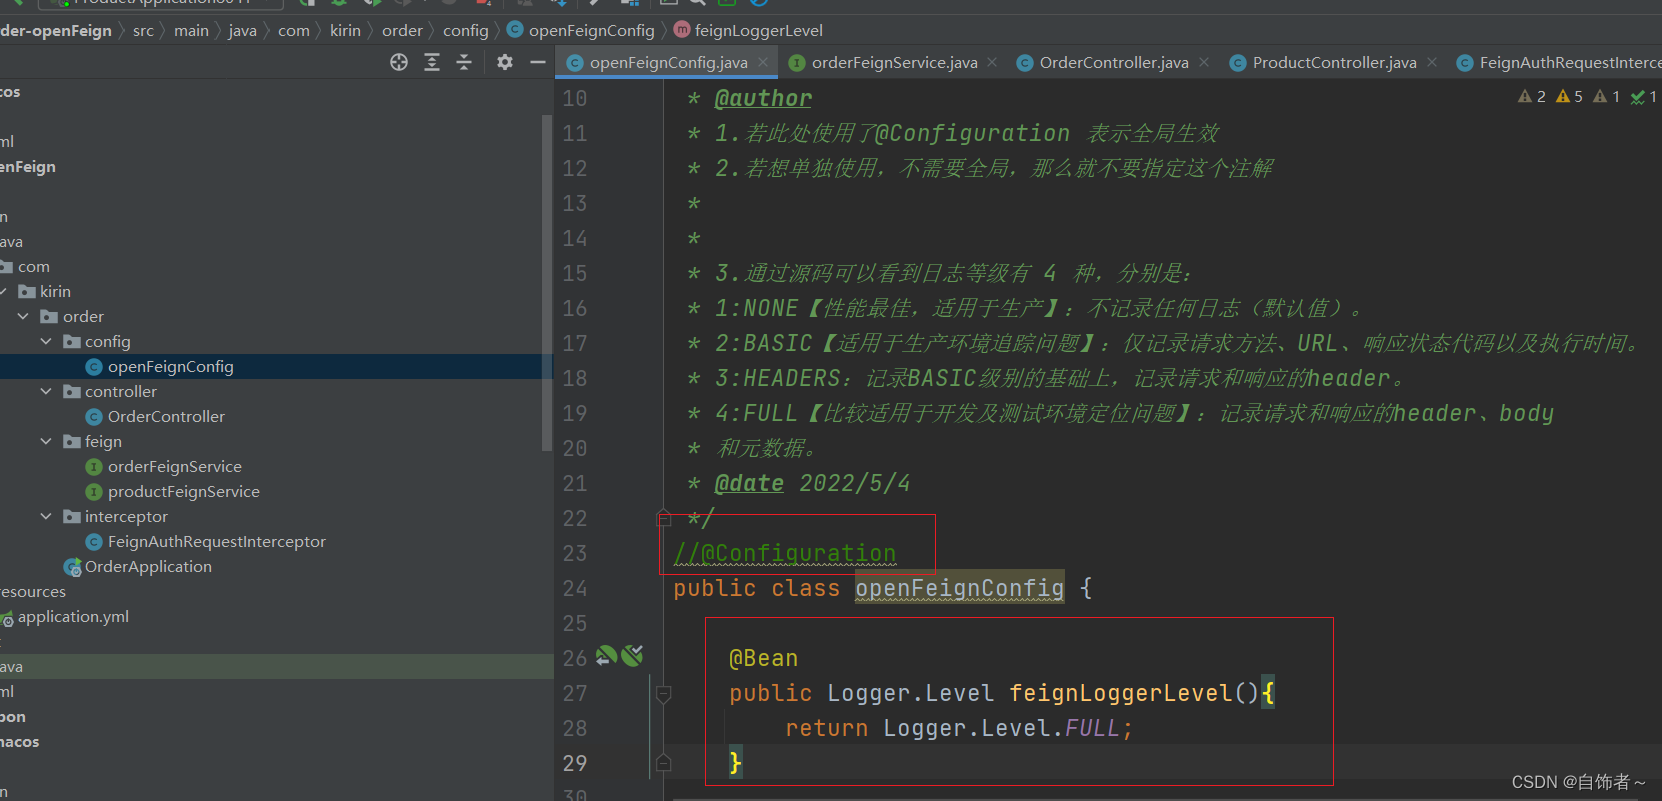This screenshot has width=1662, height=801.
Task: Click the commented //@Configuration line
Action: click(x=785, y=553)
